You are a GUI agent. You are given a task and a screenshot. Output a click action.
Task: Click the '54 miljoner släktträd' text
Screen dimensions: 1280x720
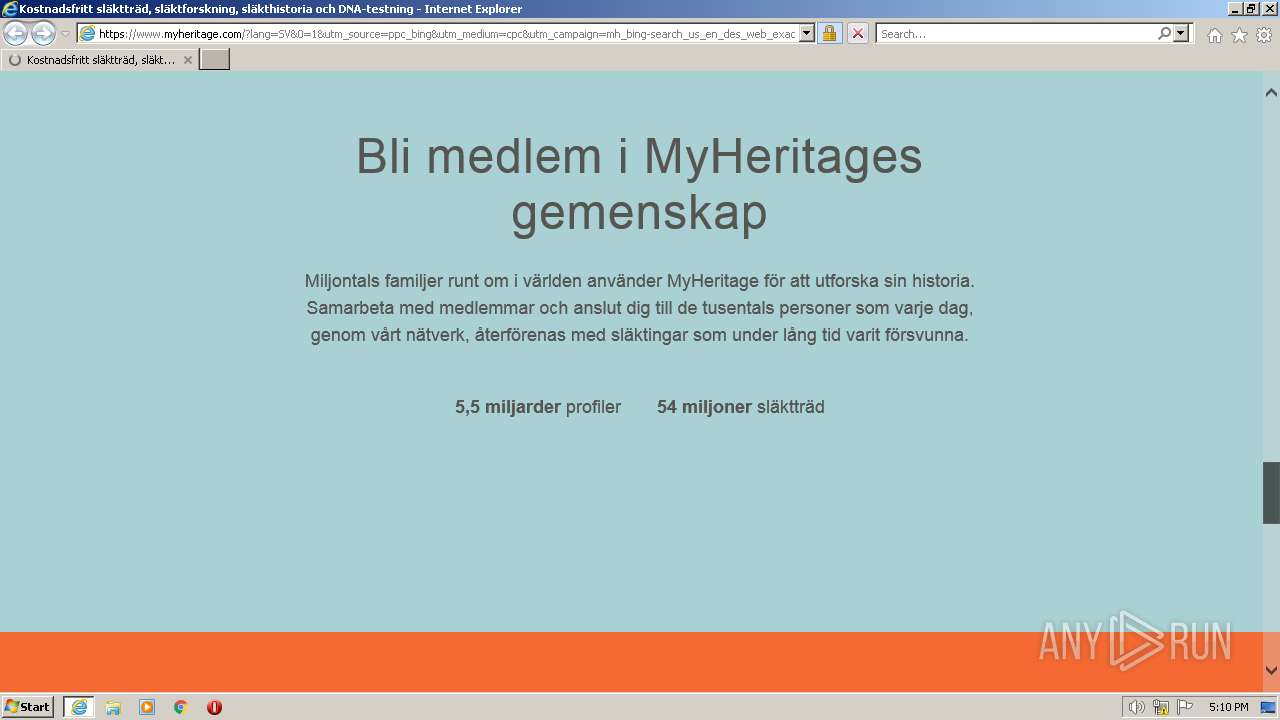click(741, 407)
